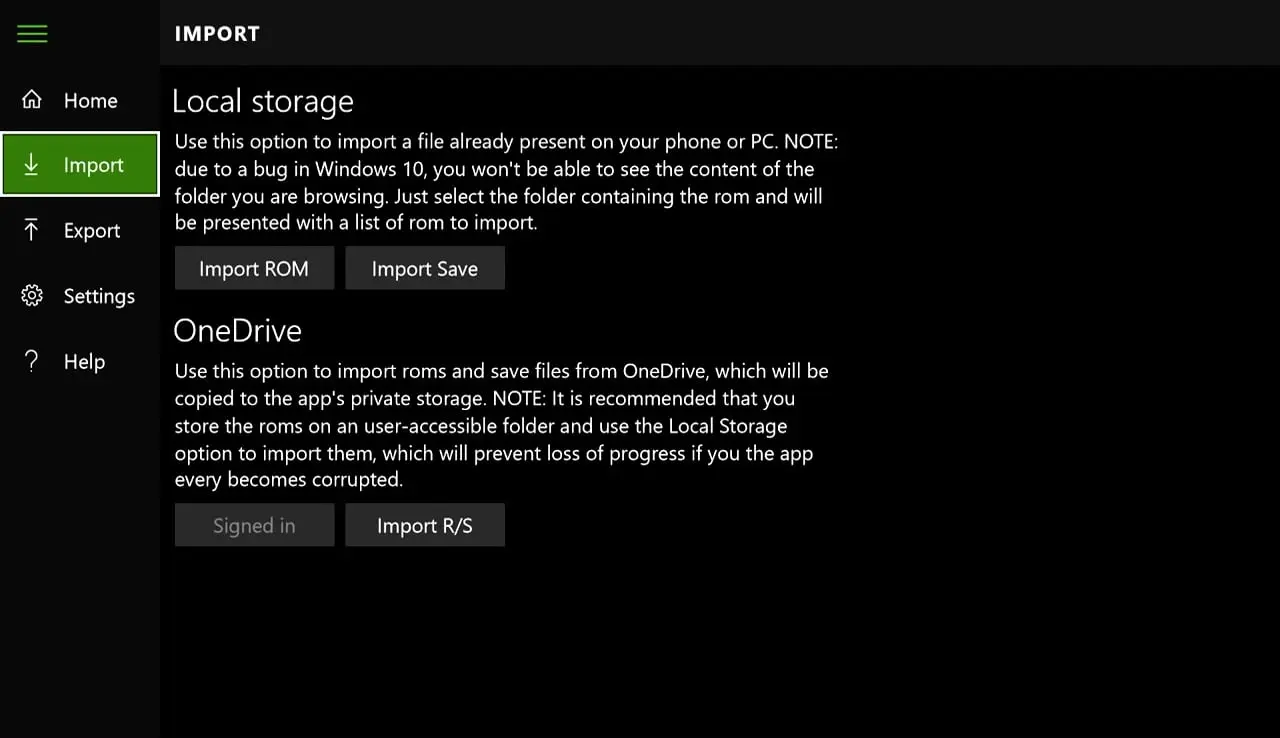Select the Import label in sidebar
The image size is (1280, 738).
[94, 165]
